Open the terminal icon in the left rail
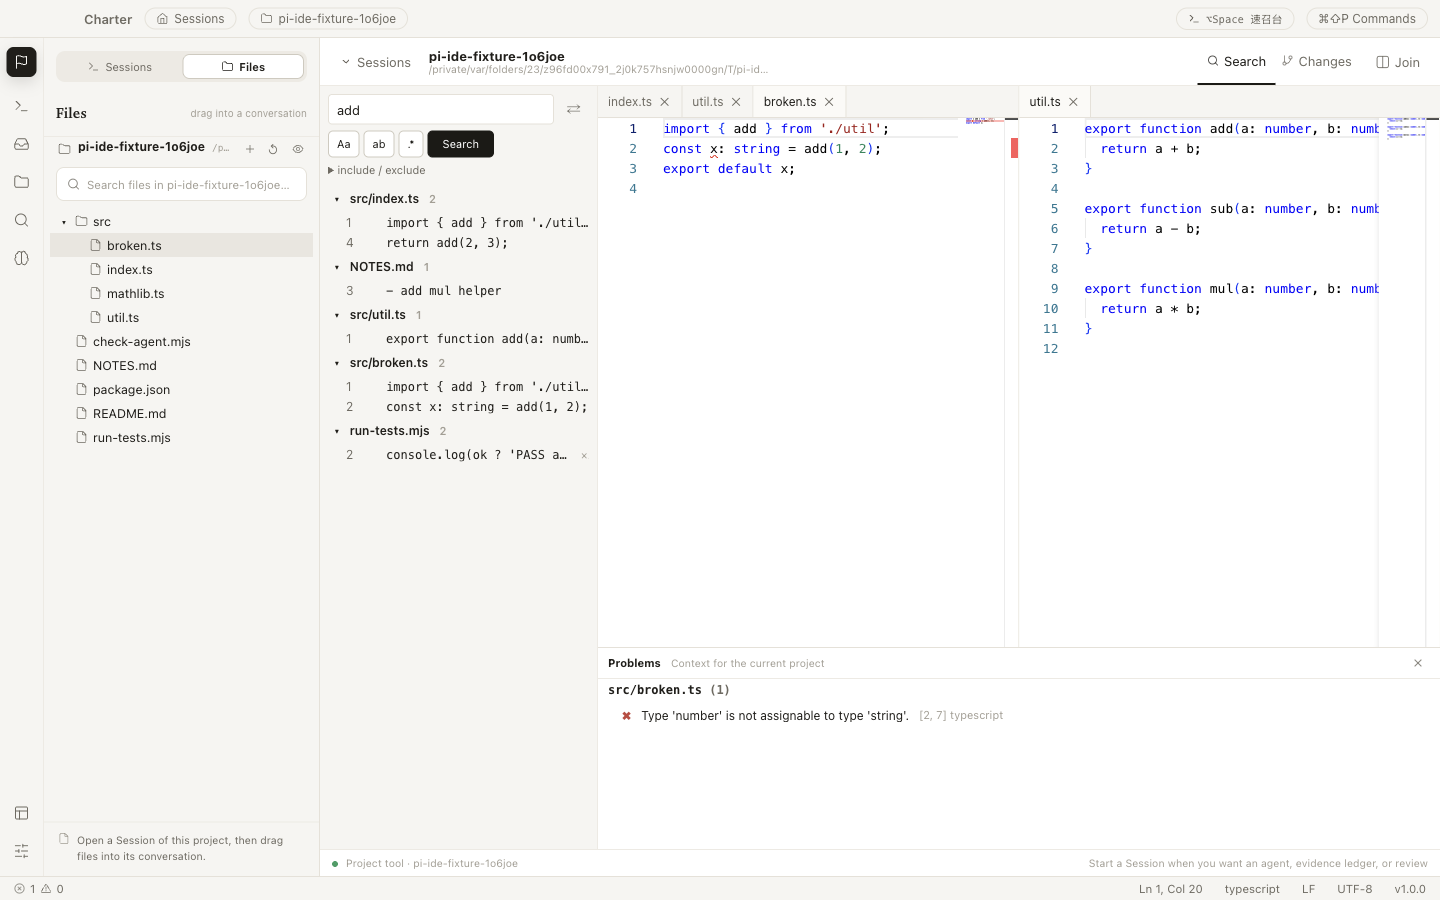The image size is (1440, 900). point(21,106)
